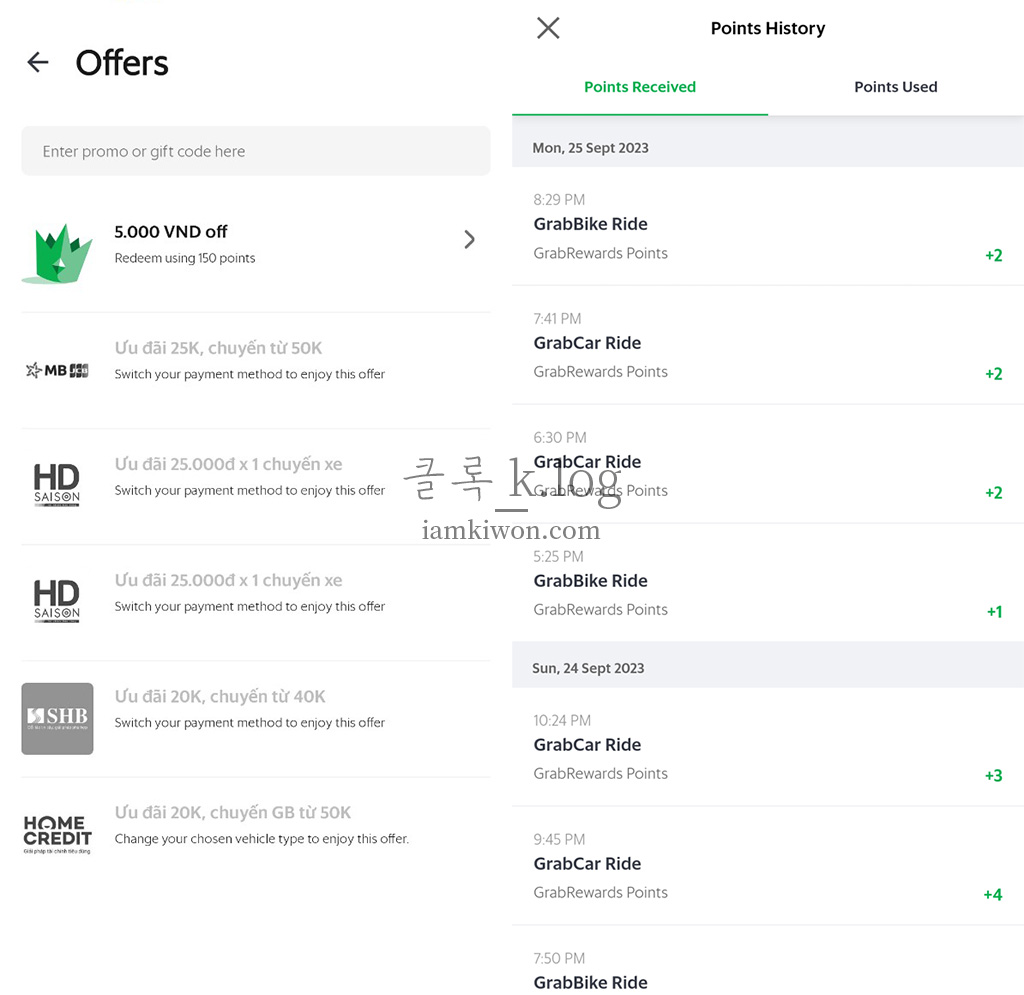Open the 8:29 PM GrabBike Ride entry
Viewport: 1024px width, 995px height.
tap(768, 226)
